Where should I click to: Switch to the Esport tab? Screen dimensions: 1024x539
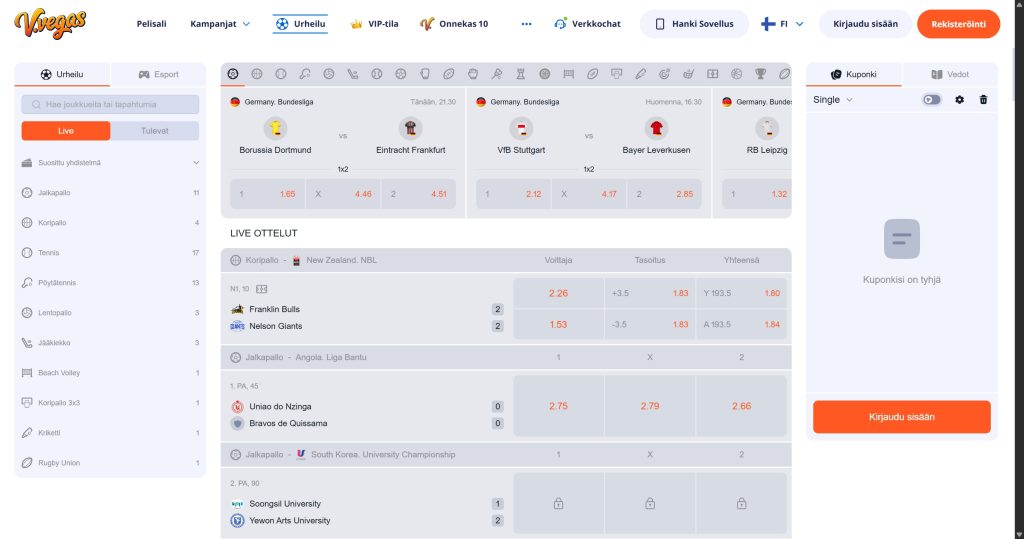(x=158, y=74)
